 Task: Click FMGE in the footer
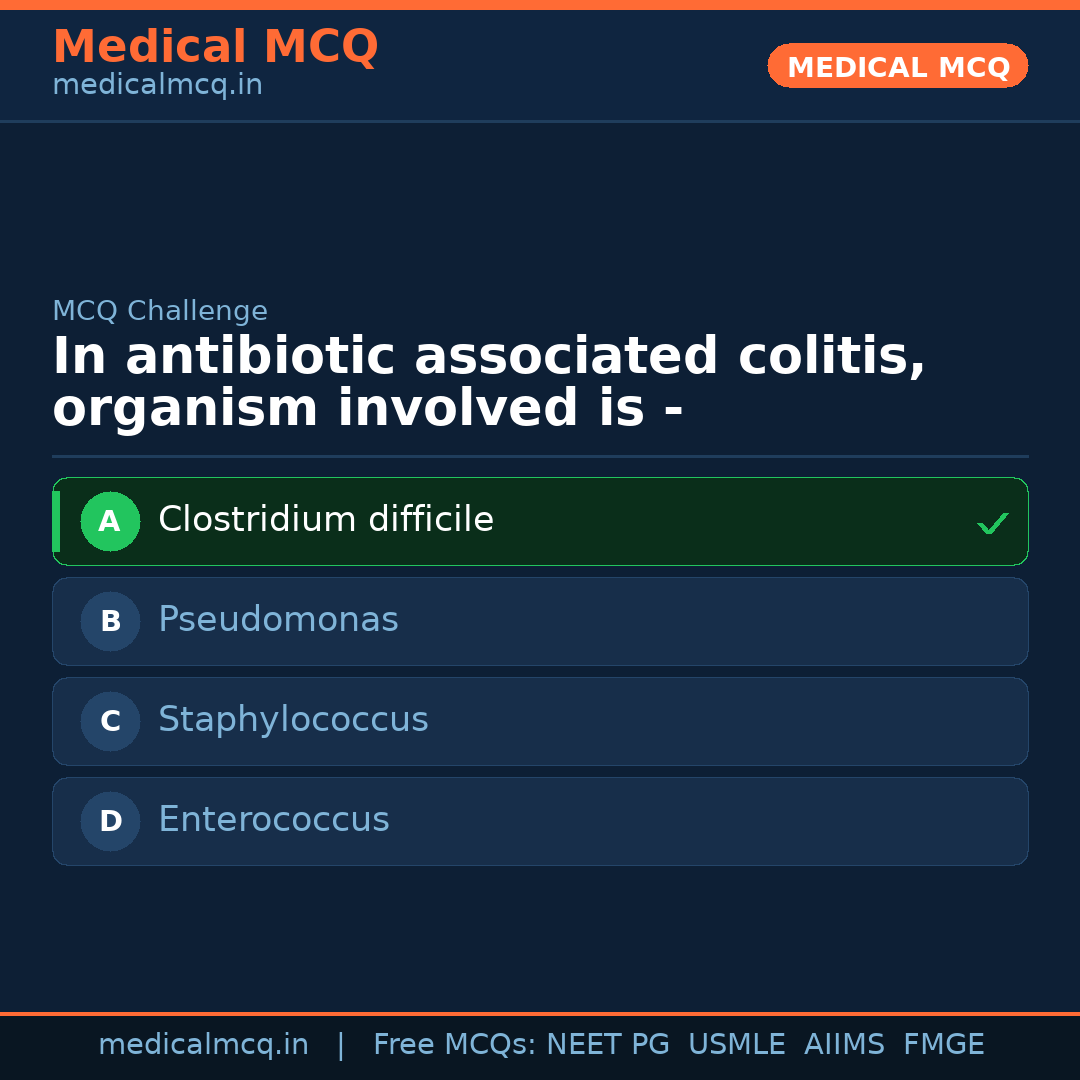[x=943, y=1045]
